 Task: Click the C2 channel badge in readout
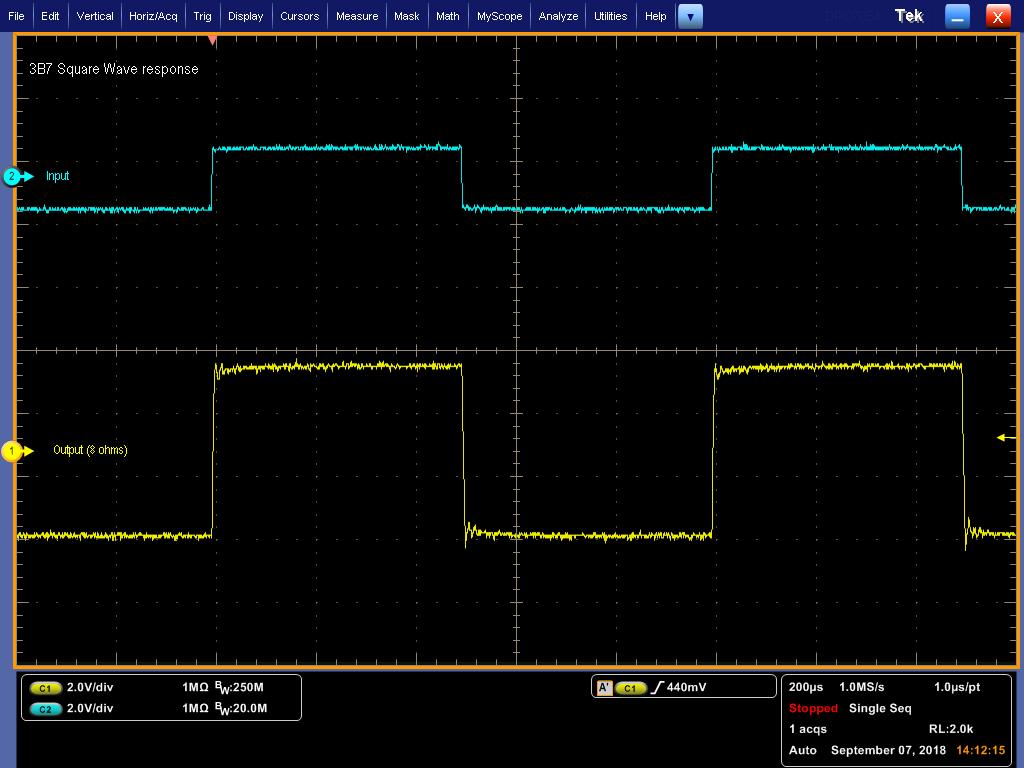45,708
